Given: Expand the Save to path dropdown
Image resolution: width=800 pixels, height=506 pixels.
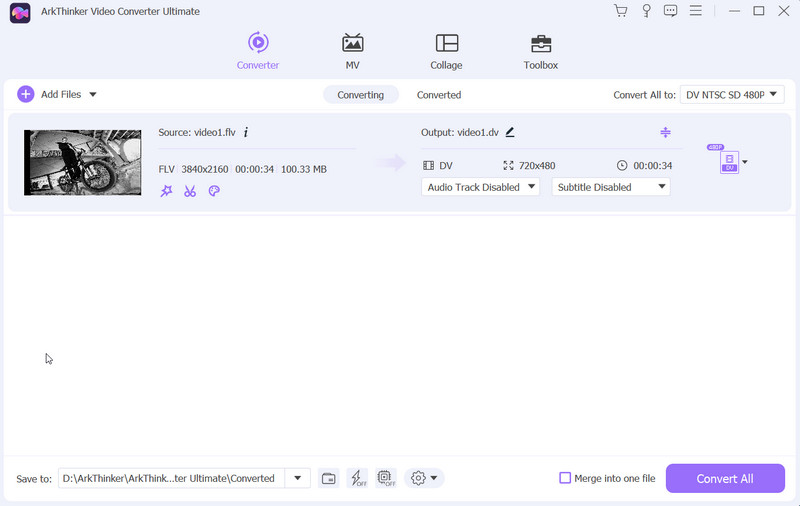Looking at the screenshot, I should tap(297, 478).
